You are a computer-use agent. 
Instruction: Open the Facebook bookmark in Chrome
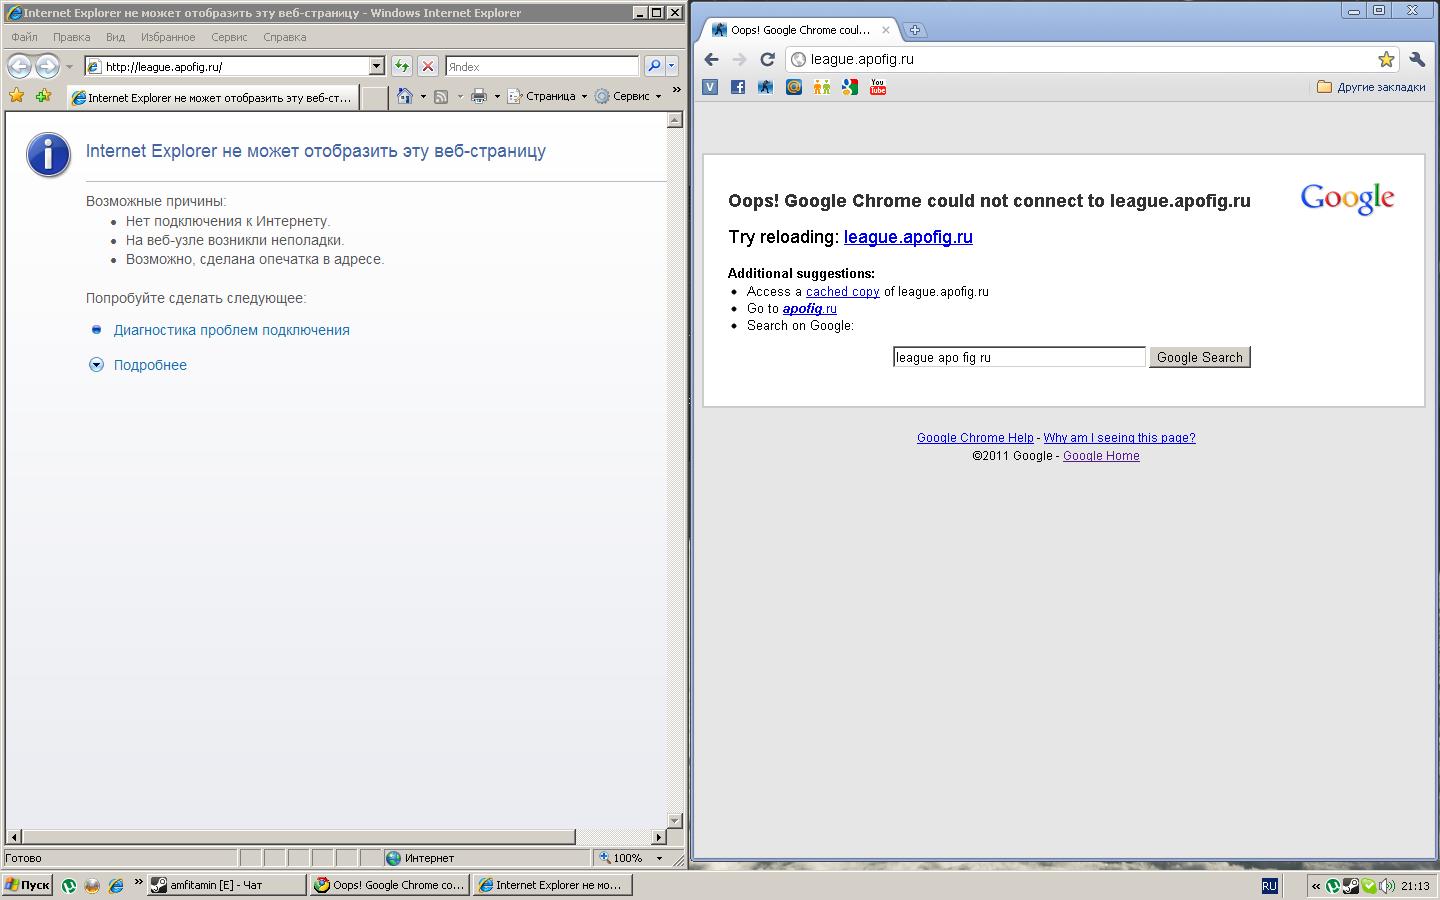[x=738, y=87]
